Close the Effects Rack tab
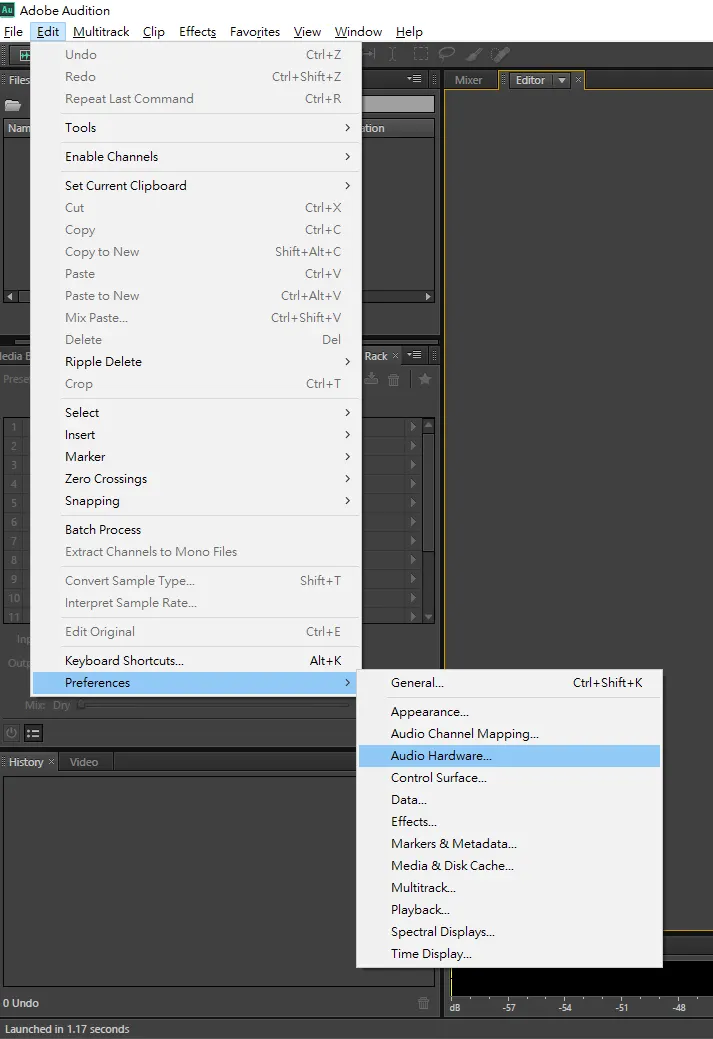This screenshot has width=713, height=1039. point(396,356)
